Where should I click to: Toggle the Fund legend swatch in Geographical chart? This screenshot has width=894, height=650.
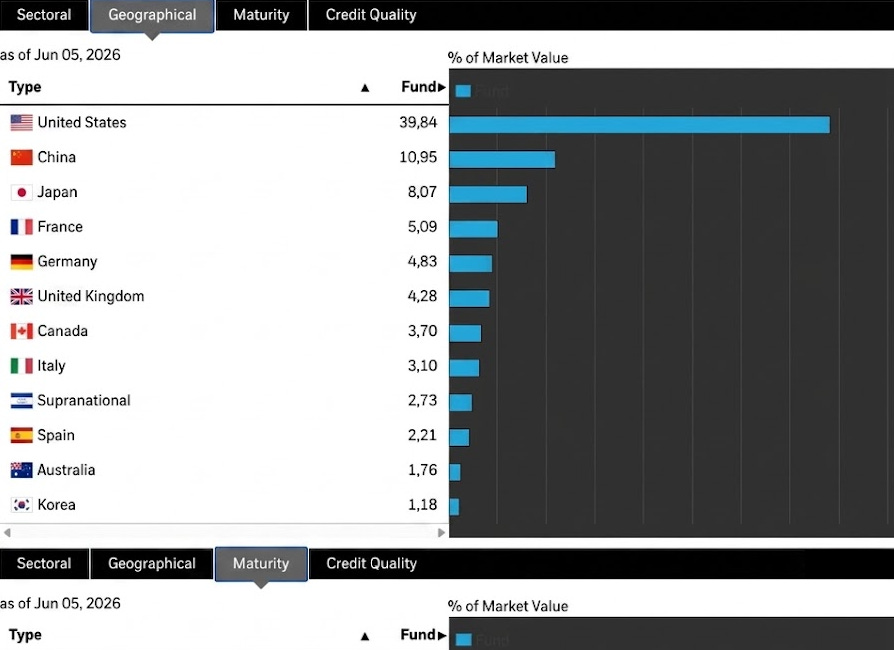click(x=464, y=91)
